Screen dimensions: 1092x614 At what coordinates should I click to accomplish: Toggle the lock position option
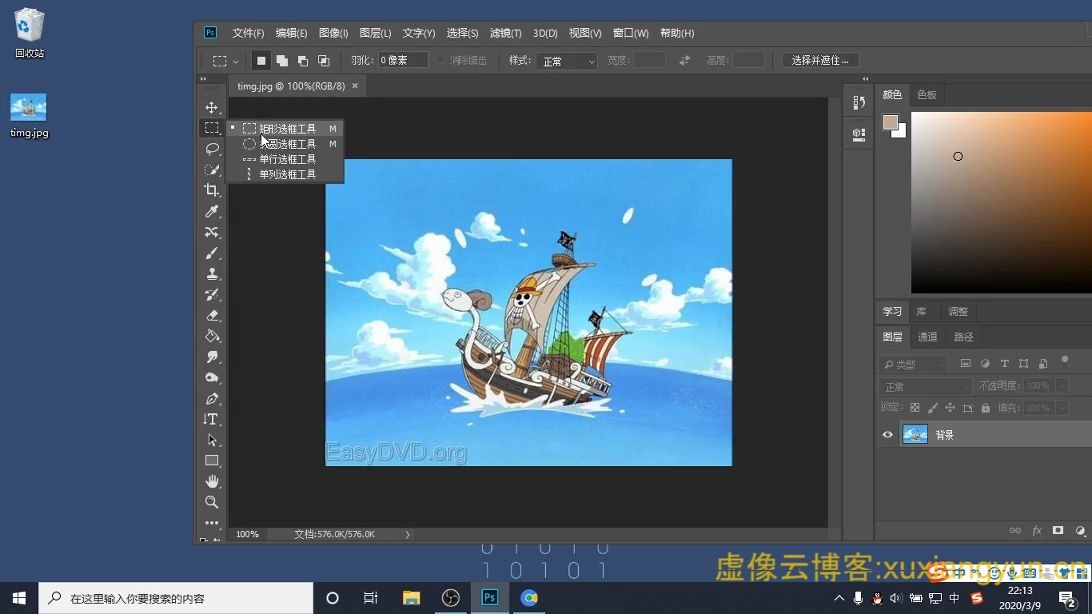[x=950, y=407]
